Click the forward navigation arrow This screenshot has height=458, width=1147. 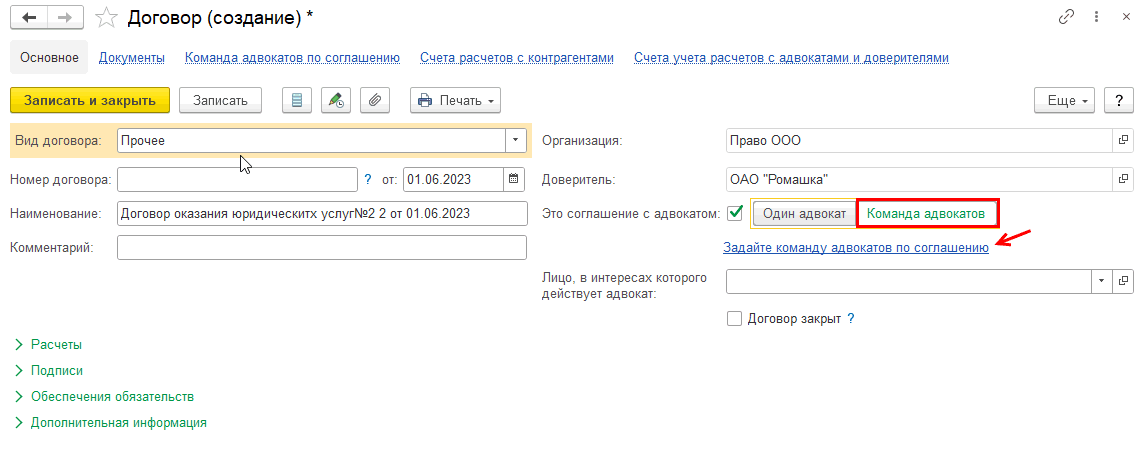64,17
